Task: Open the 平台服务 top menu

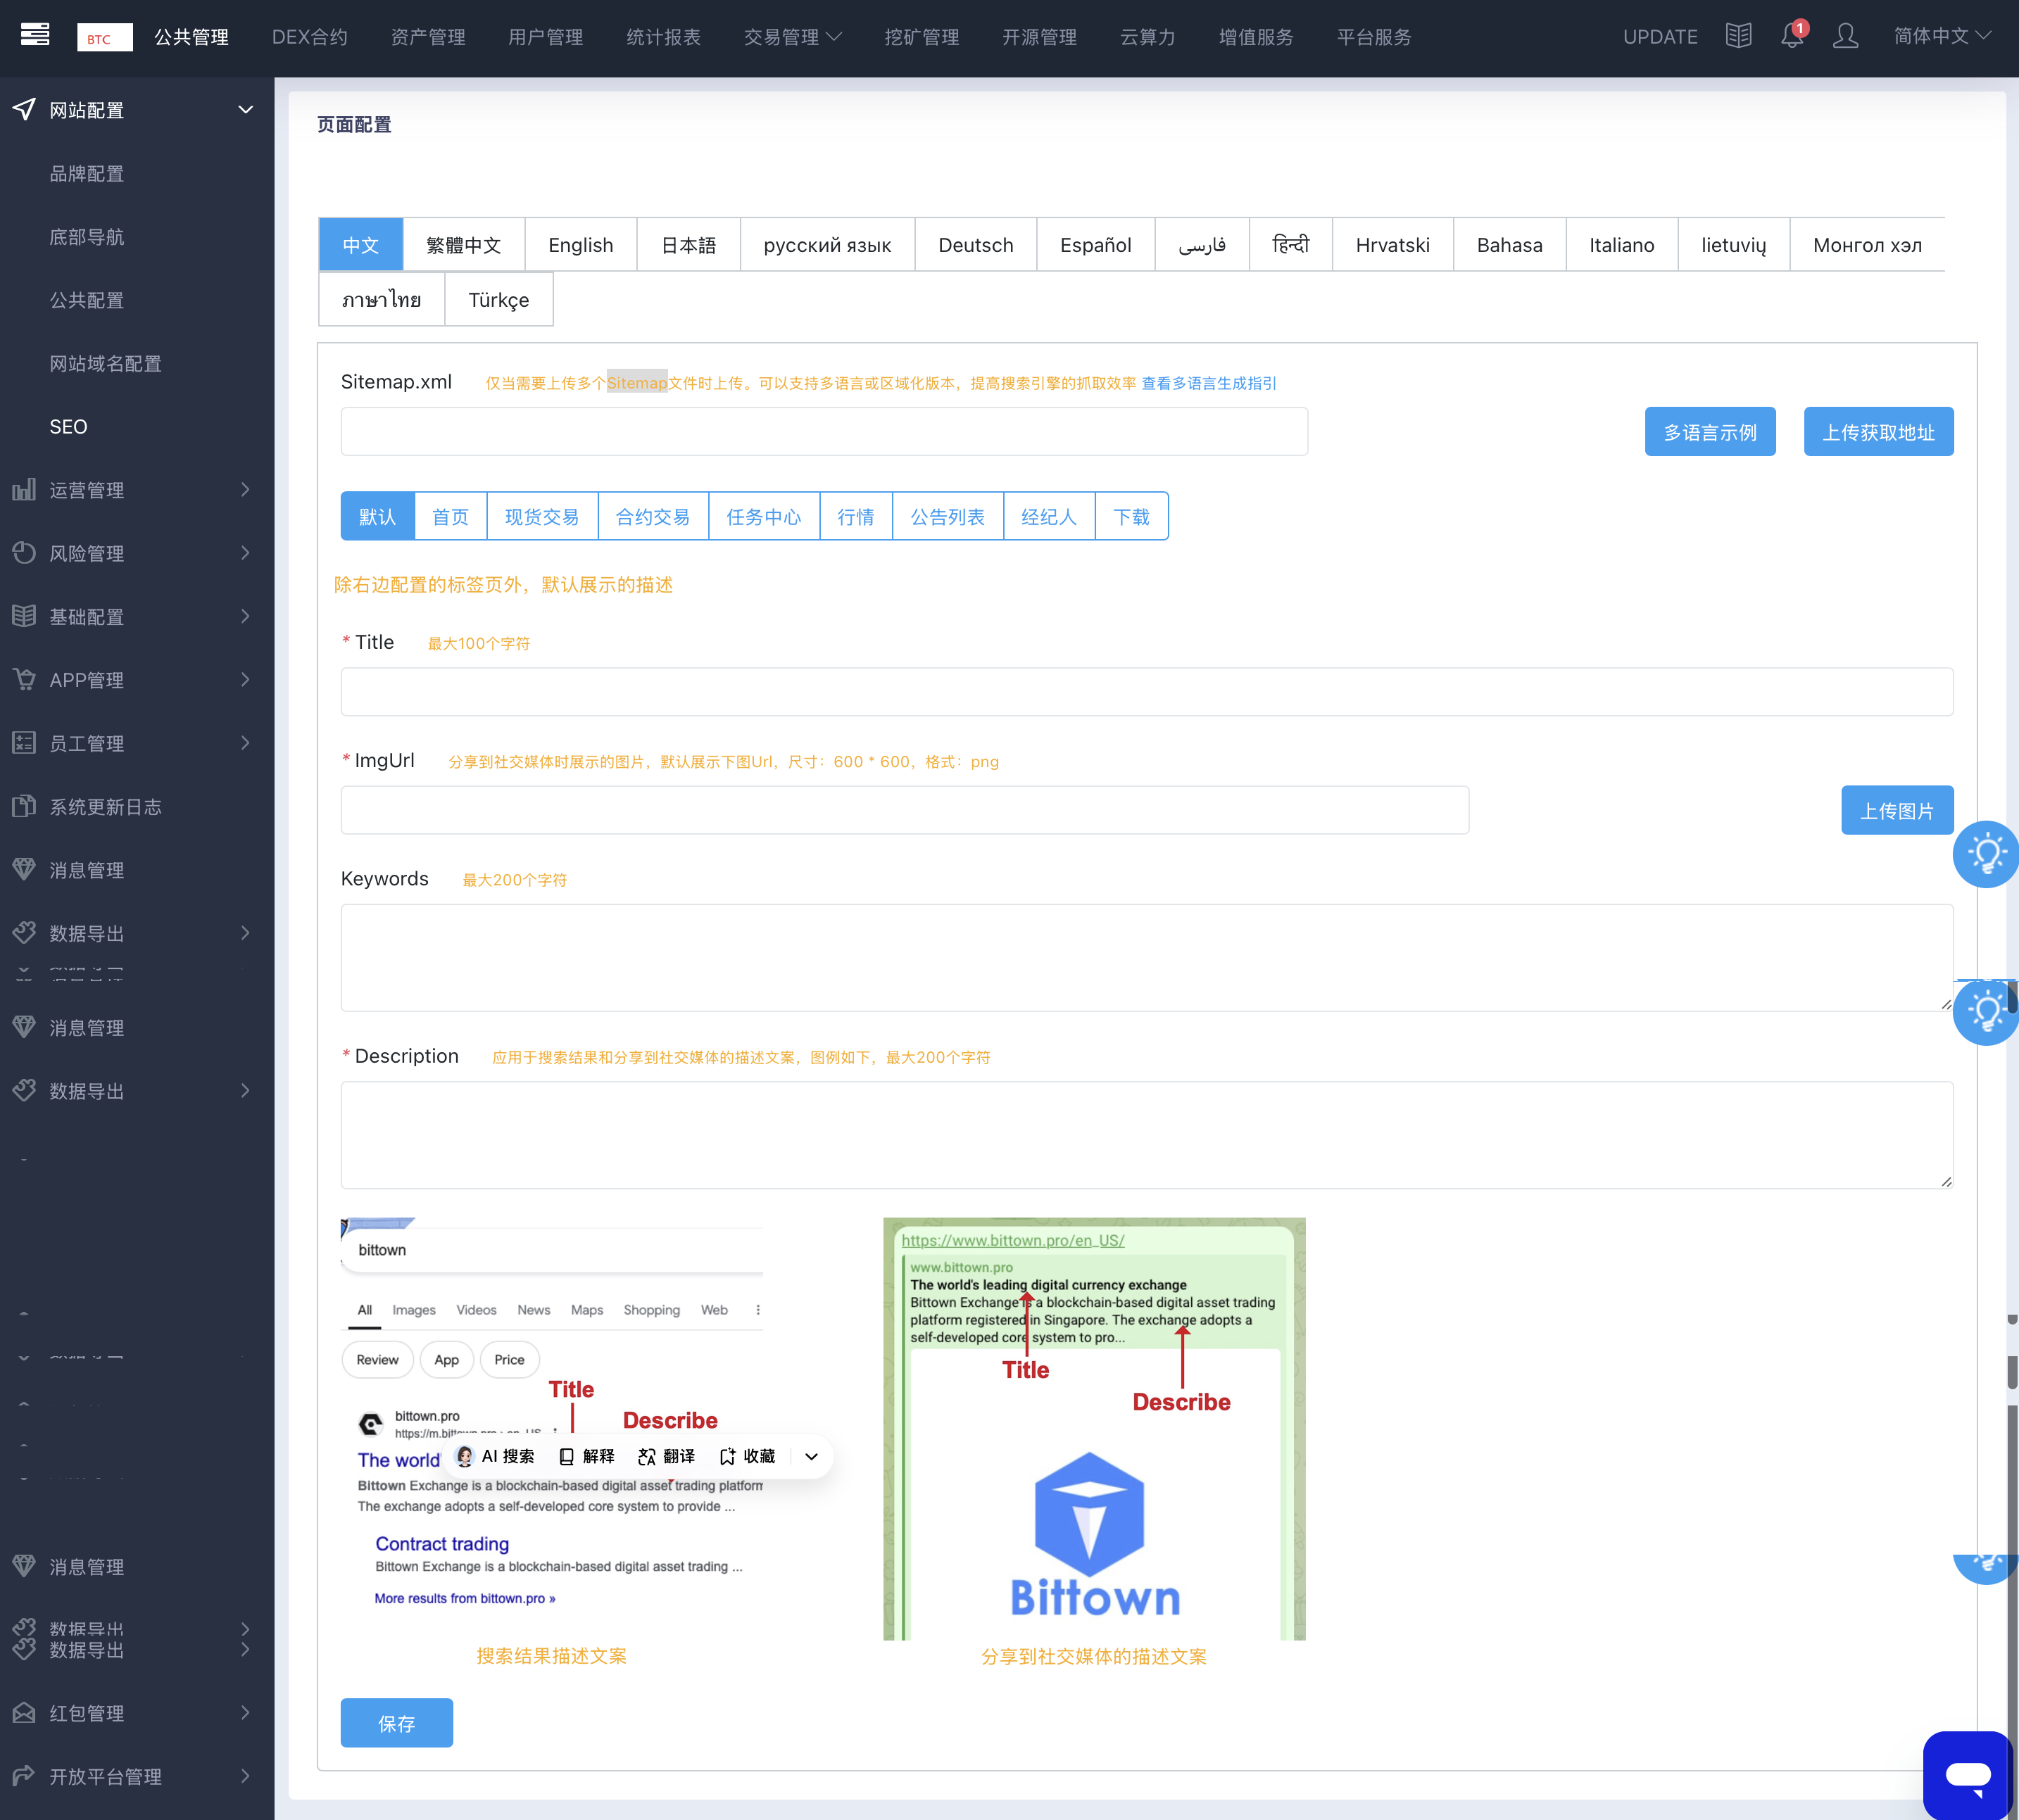Action: tap(1374, 37)
